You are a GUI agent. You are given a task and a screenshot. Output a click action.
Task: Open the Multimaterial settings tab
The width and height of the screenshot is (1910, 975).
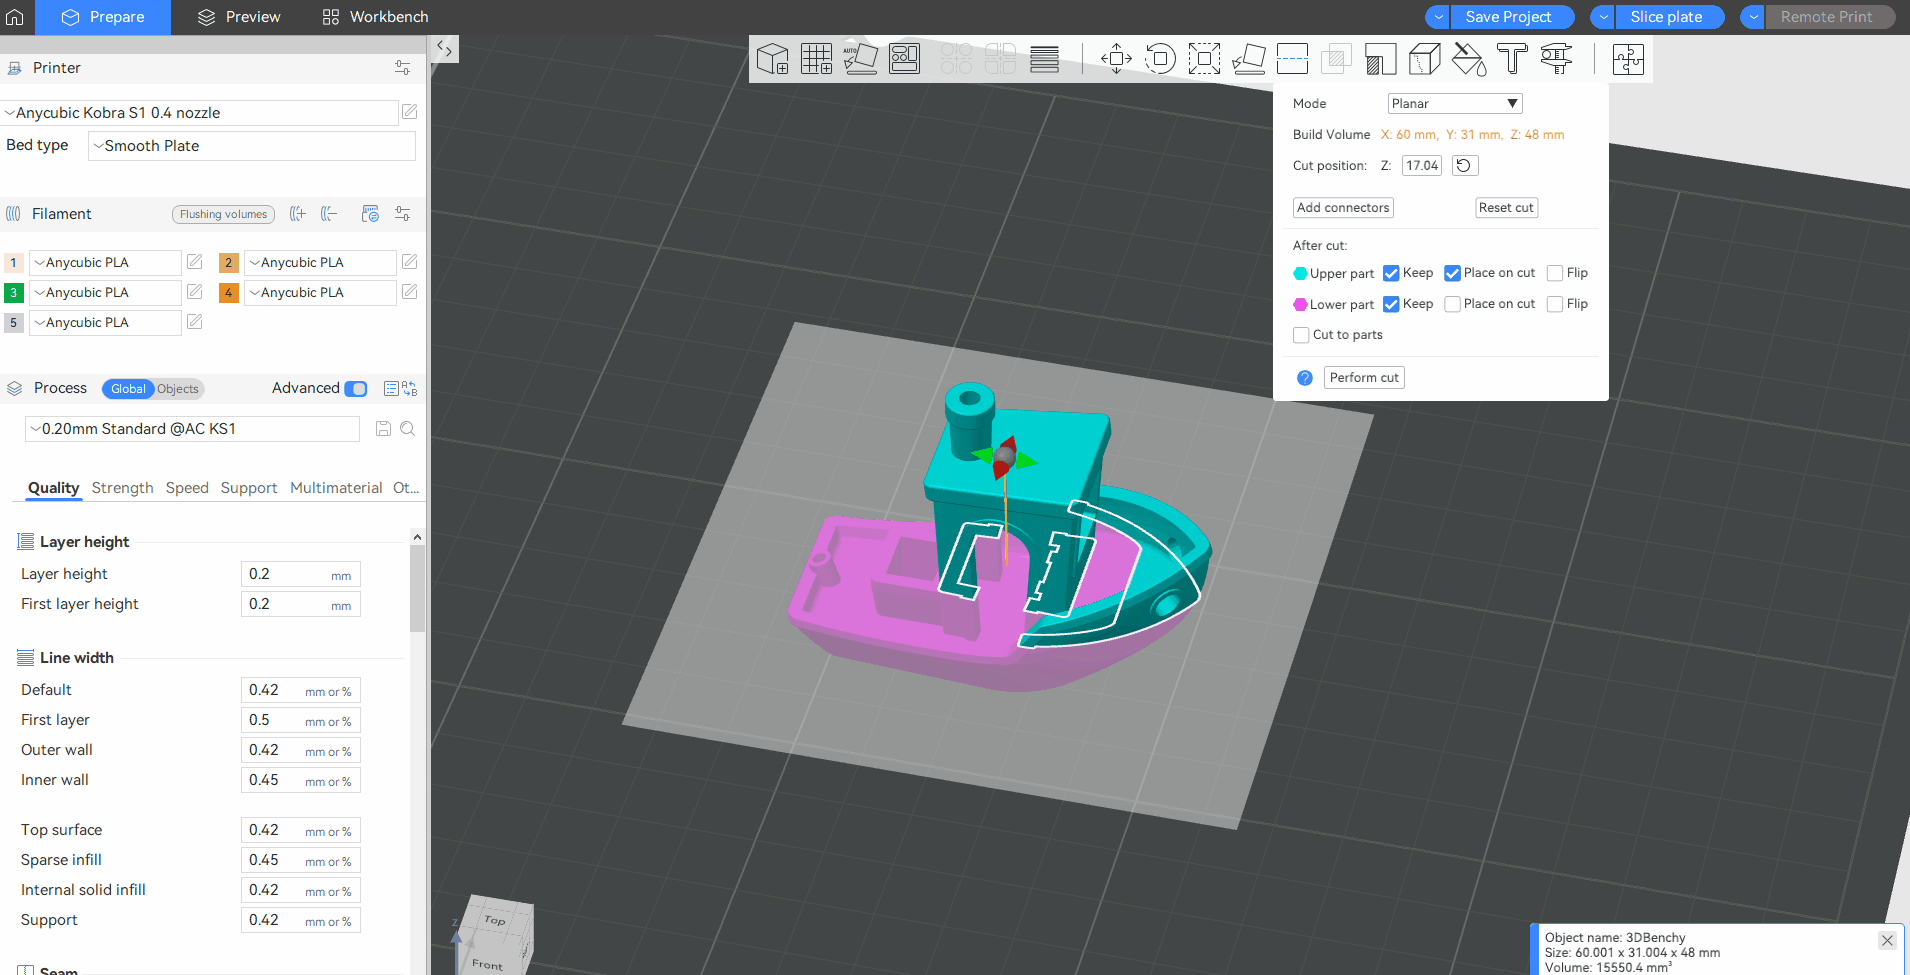[336, 488]
